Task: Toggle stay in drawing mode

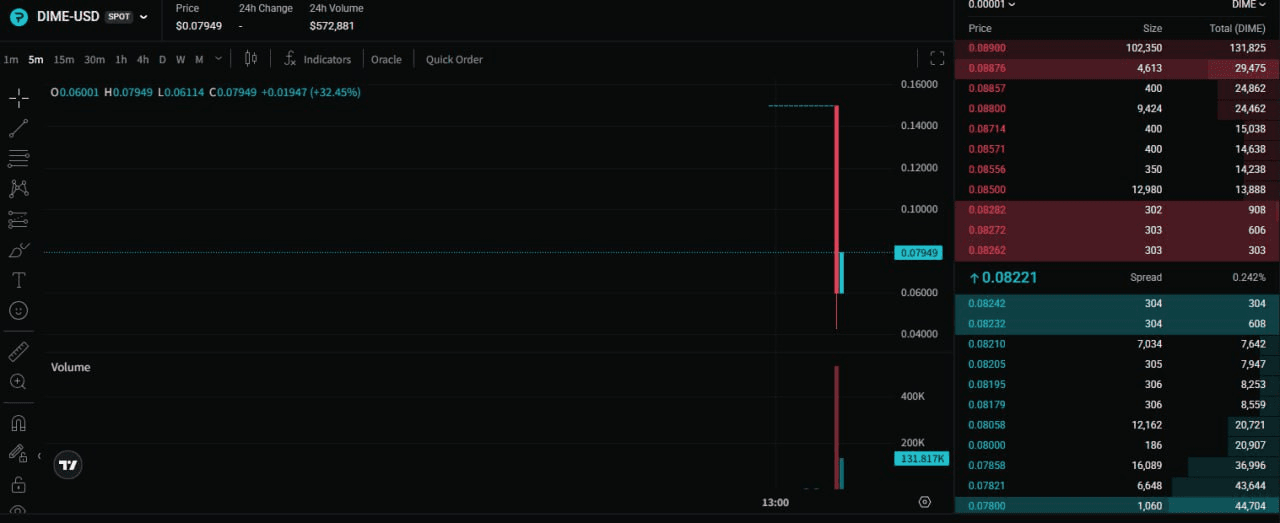Action: [18, 454]
